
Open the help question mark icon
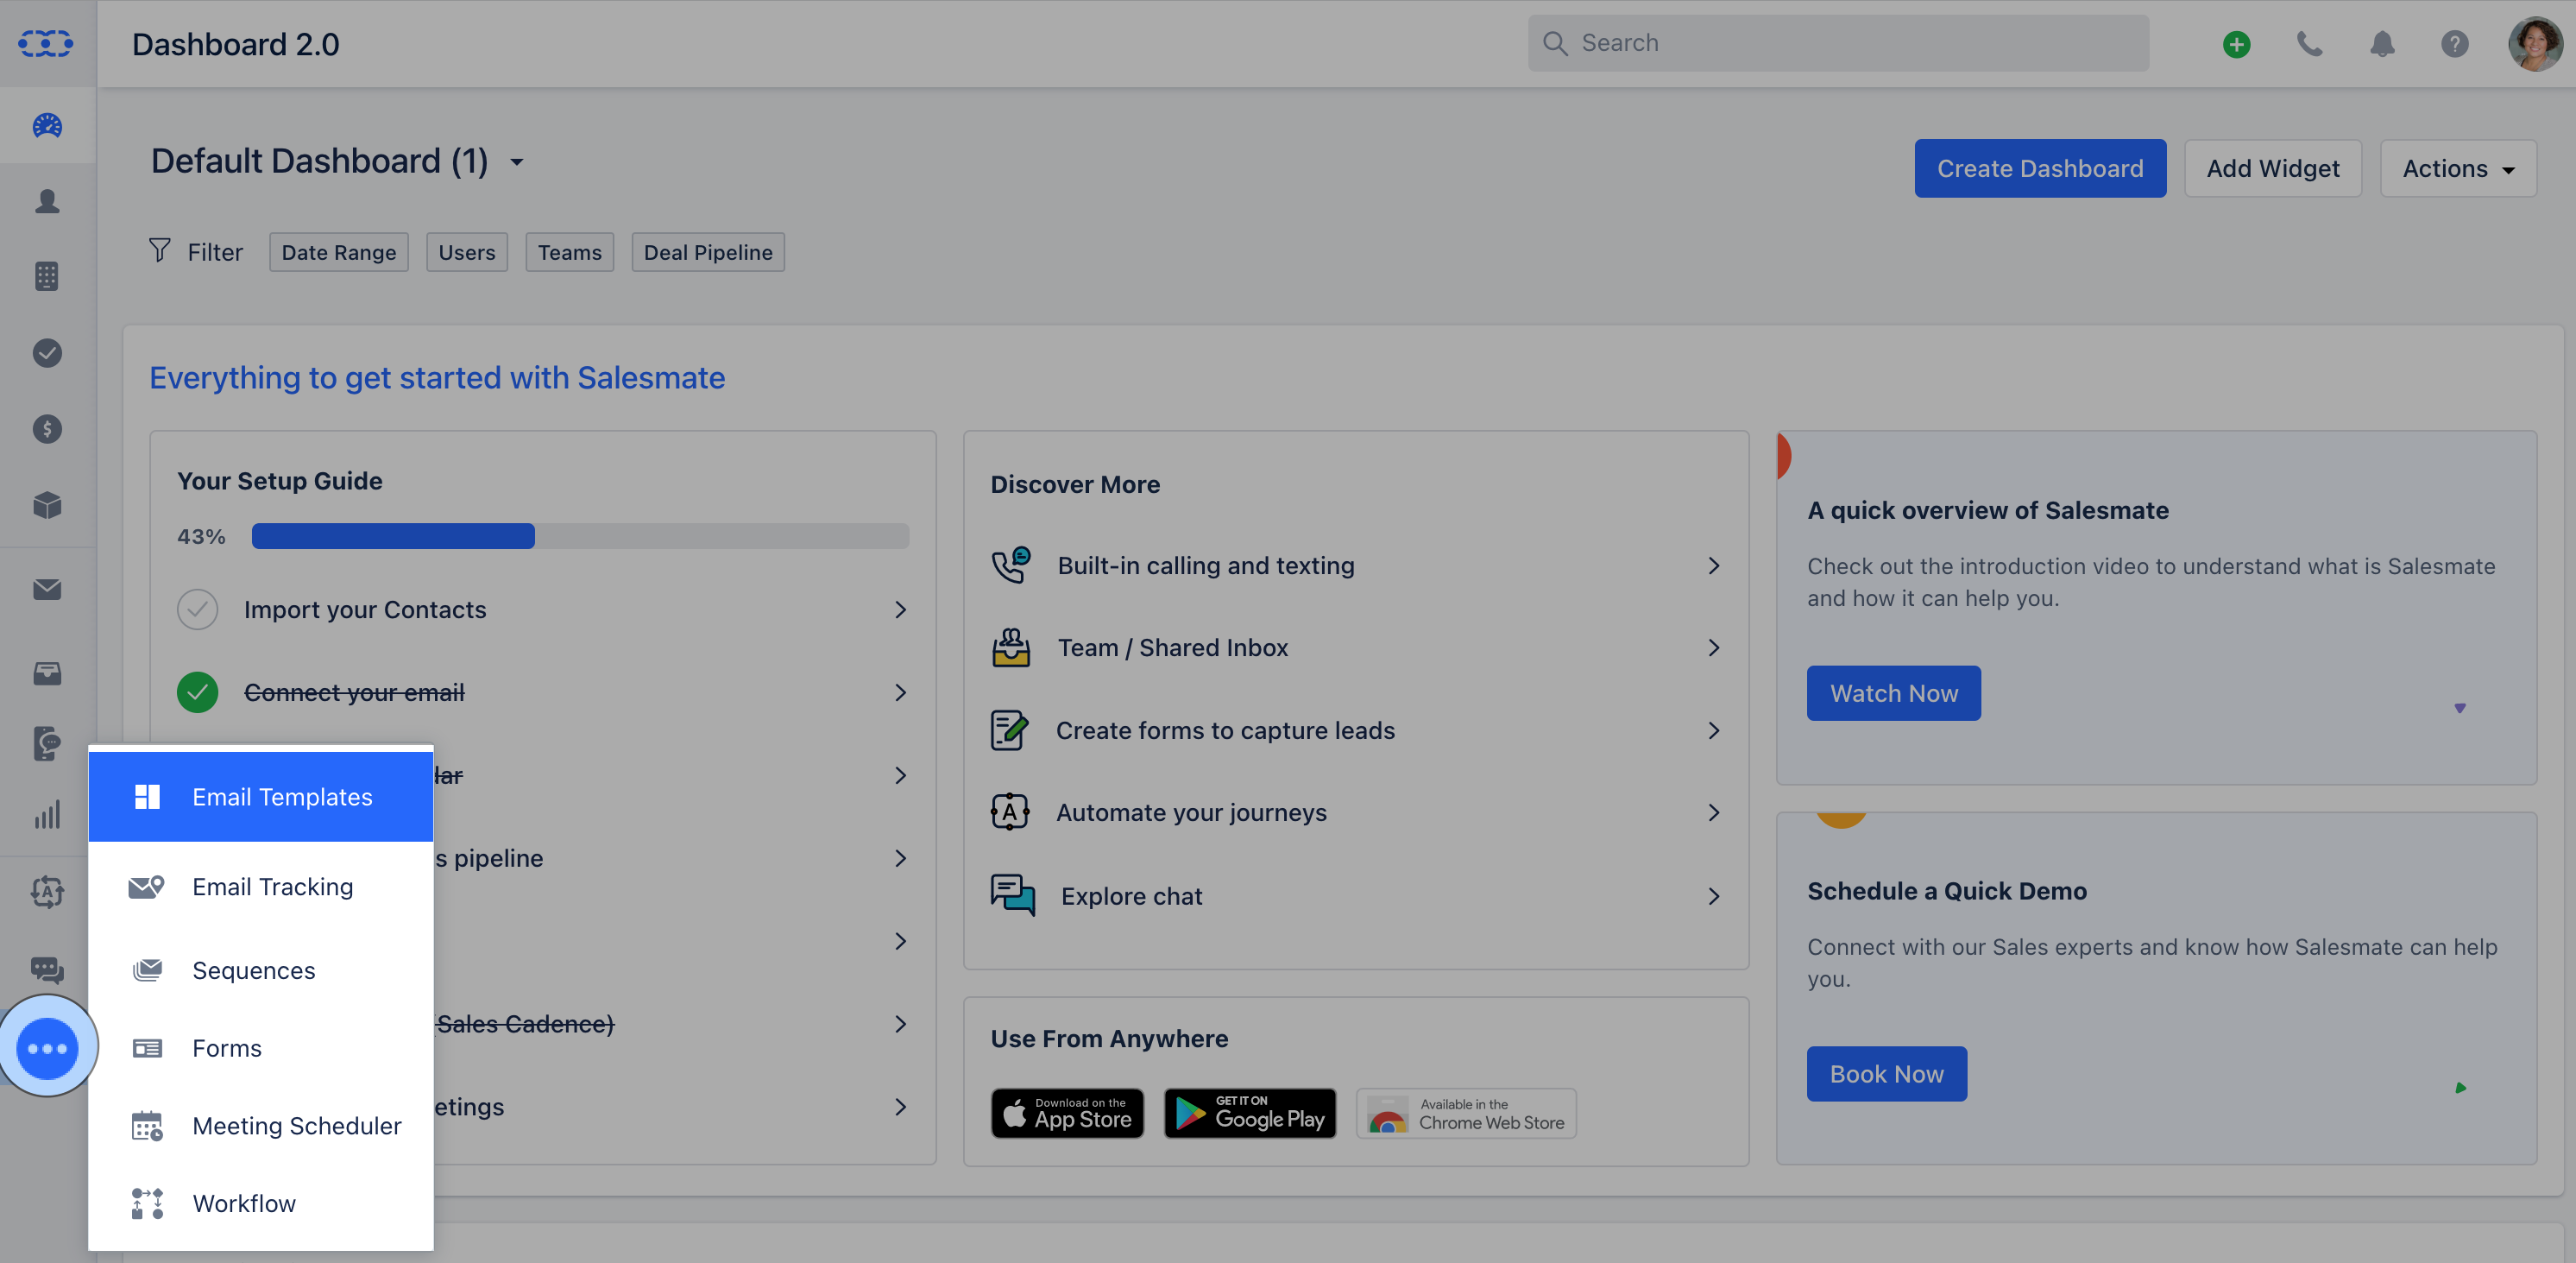pos(2454,44)
